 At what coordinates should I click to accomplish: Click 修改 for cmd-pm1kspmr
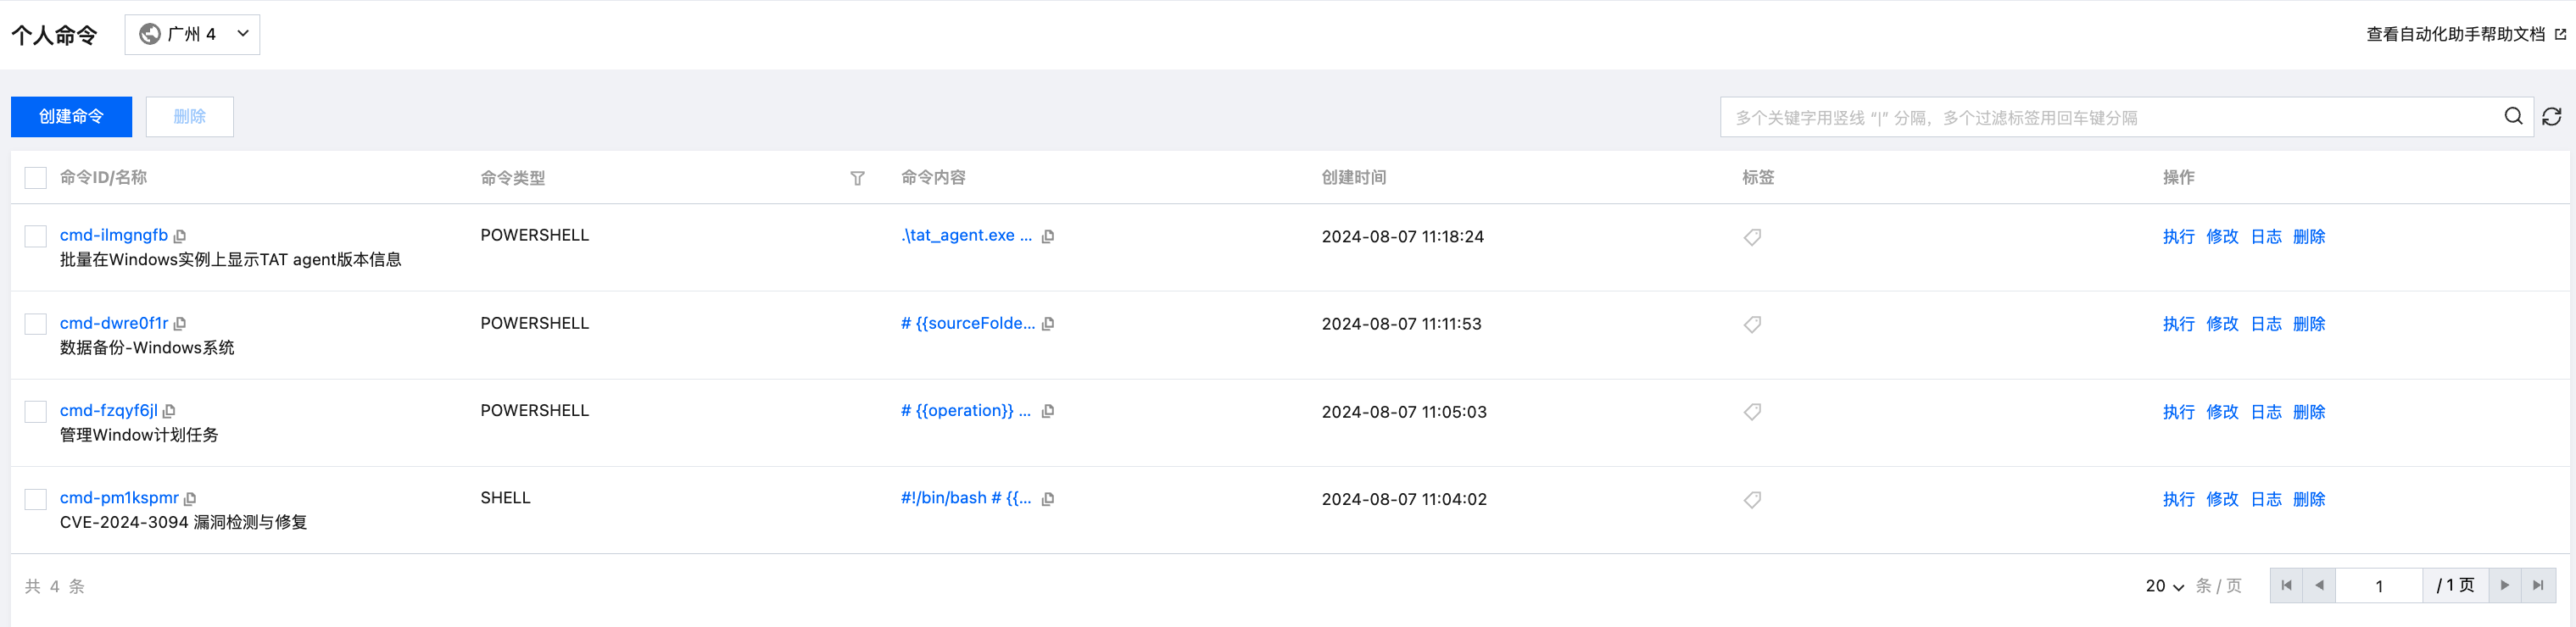coord(2222,499)
